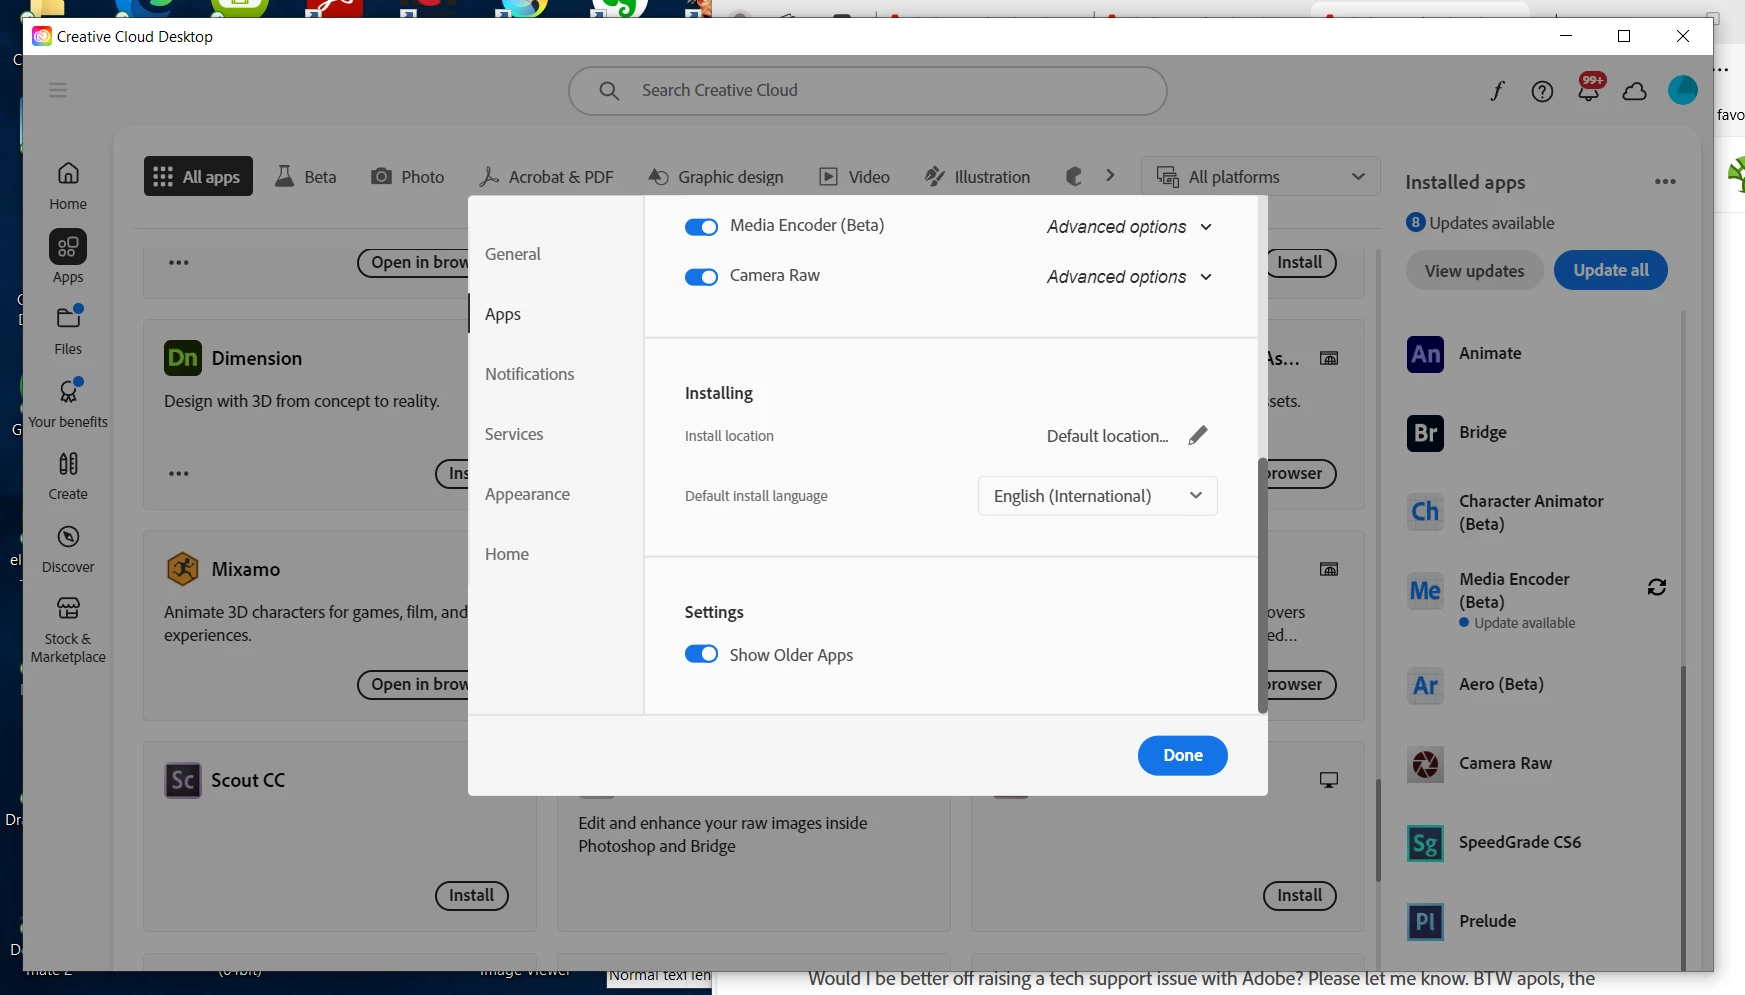Select Apps in the left sidebar

click(x=68, y=257)
